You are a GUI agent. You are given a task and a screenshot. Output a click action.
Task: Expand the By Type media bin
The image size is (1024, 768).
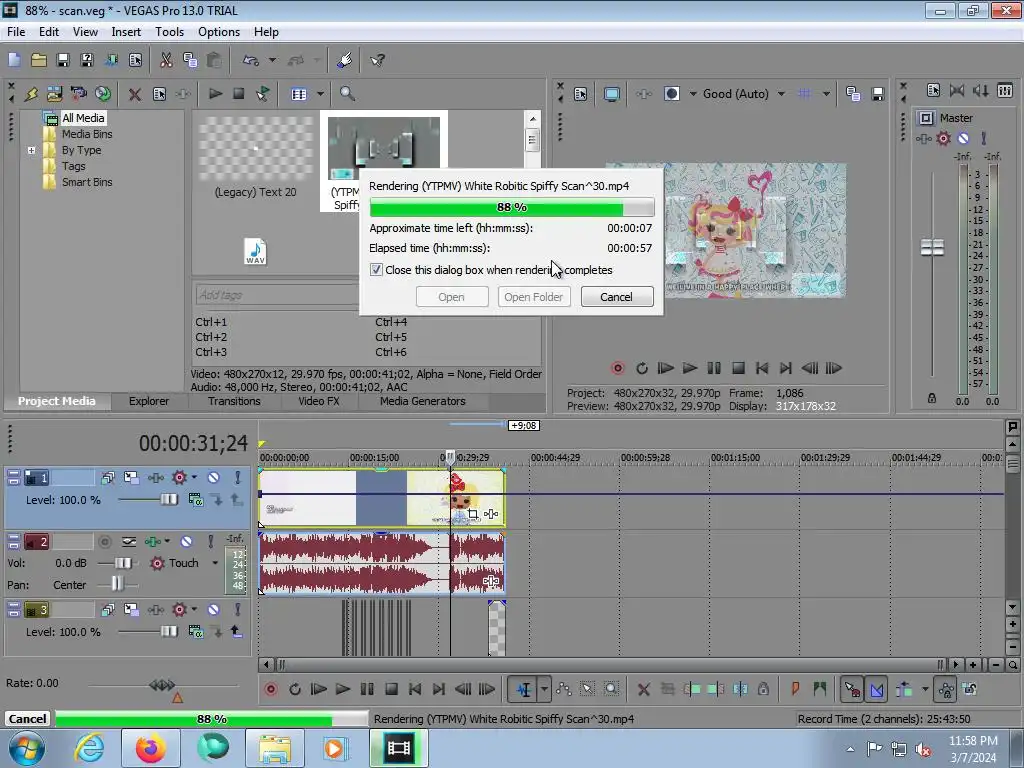click(31, 150)
